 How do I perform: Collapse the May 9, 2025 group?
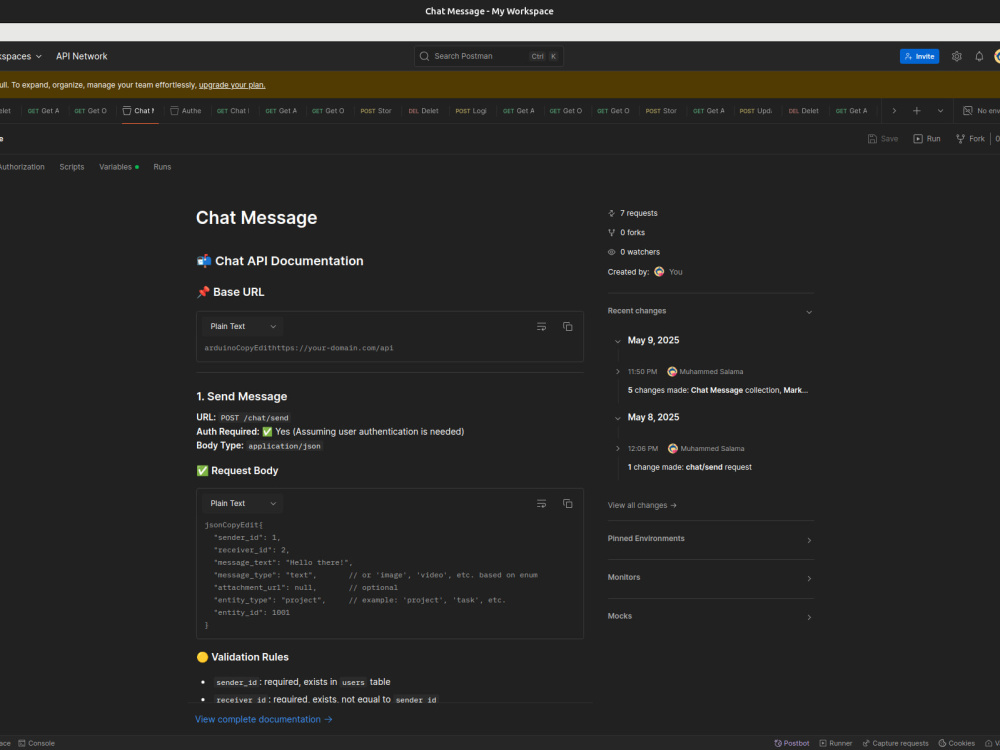click(x=617, y=341)
